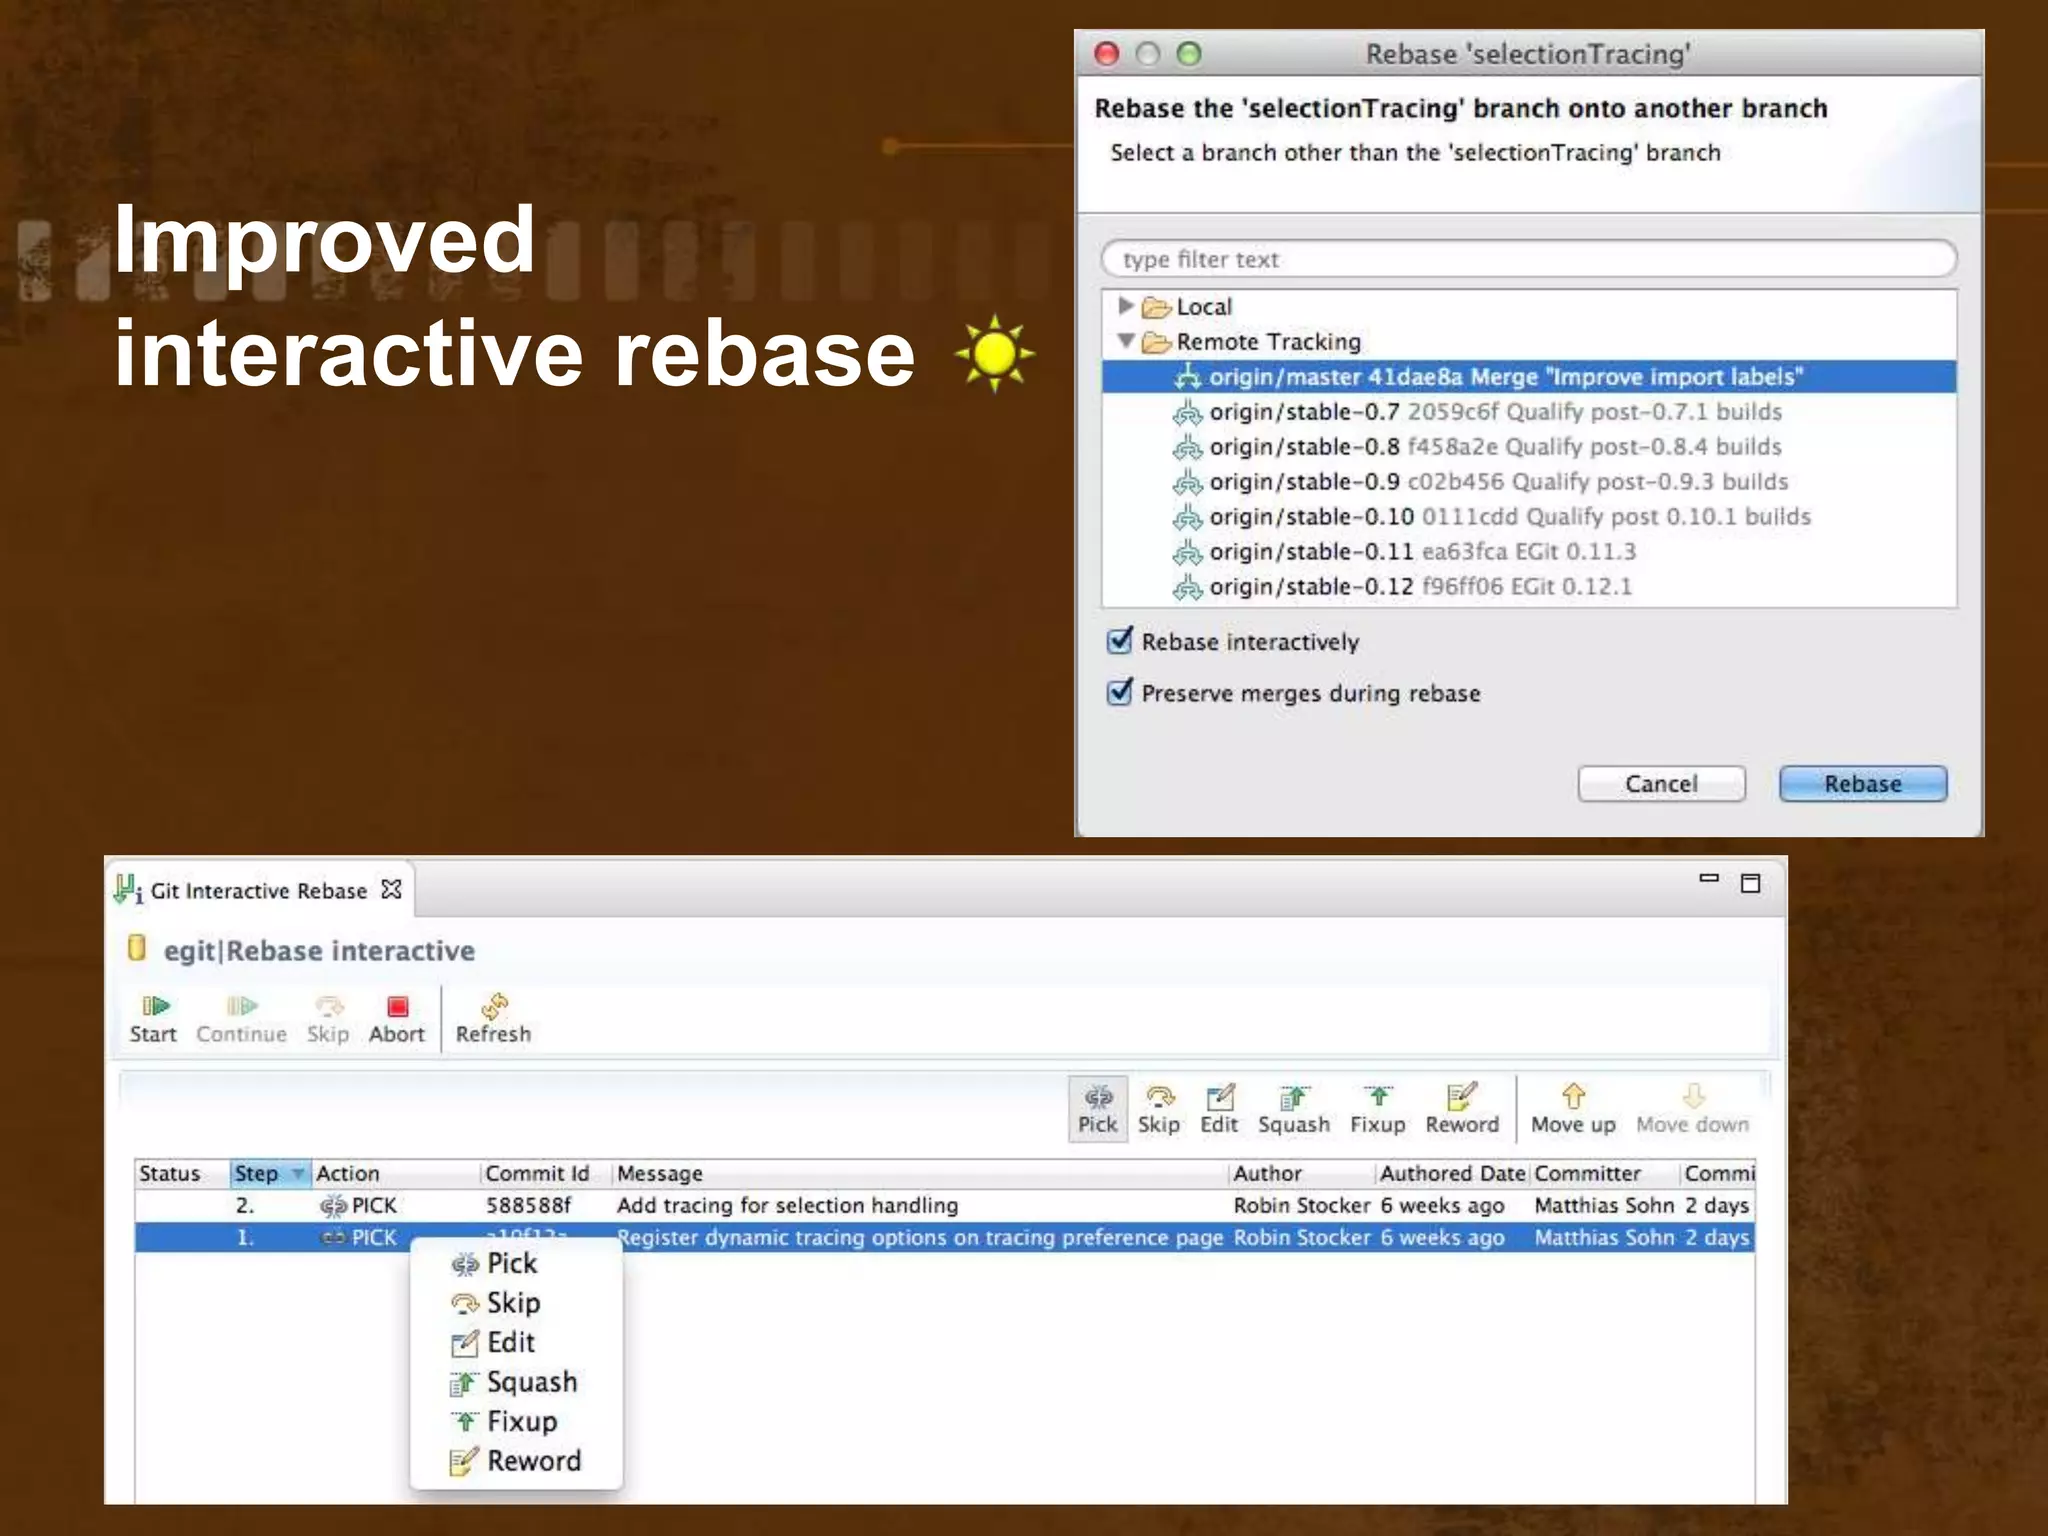
Task: Choose Reword from the context menu
Action: coord(516,1461)
